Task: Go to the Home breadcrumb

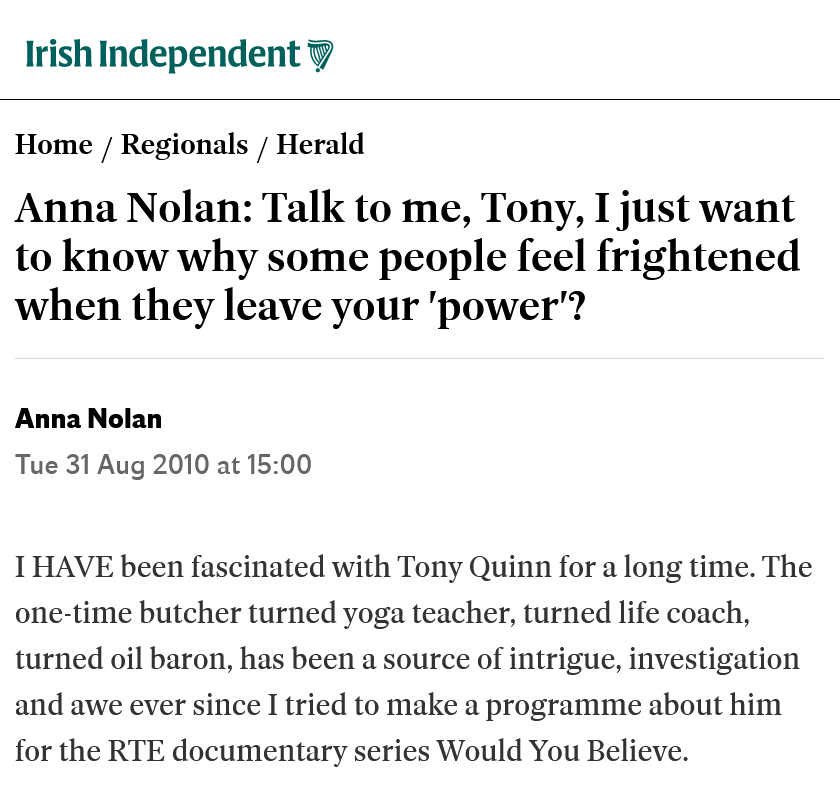Action: (x=54, y=145)
